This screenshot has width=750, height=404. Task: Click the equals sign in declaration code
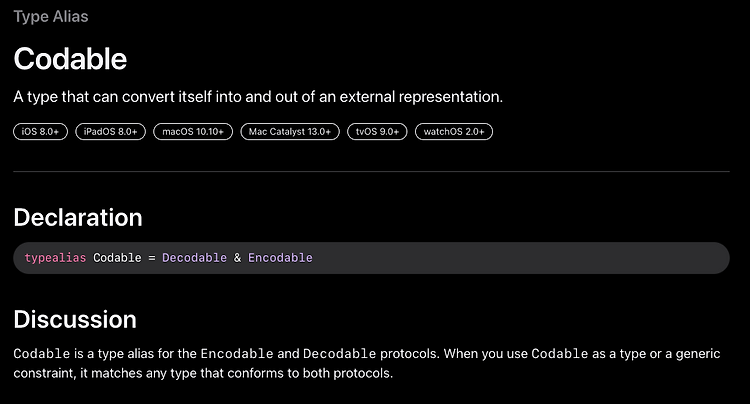pyautogui.click(x=152, y=258)
